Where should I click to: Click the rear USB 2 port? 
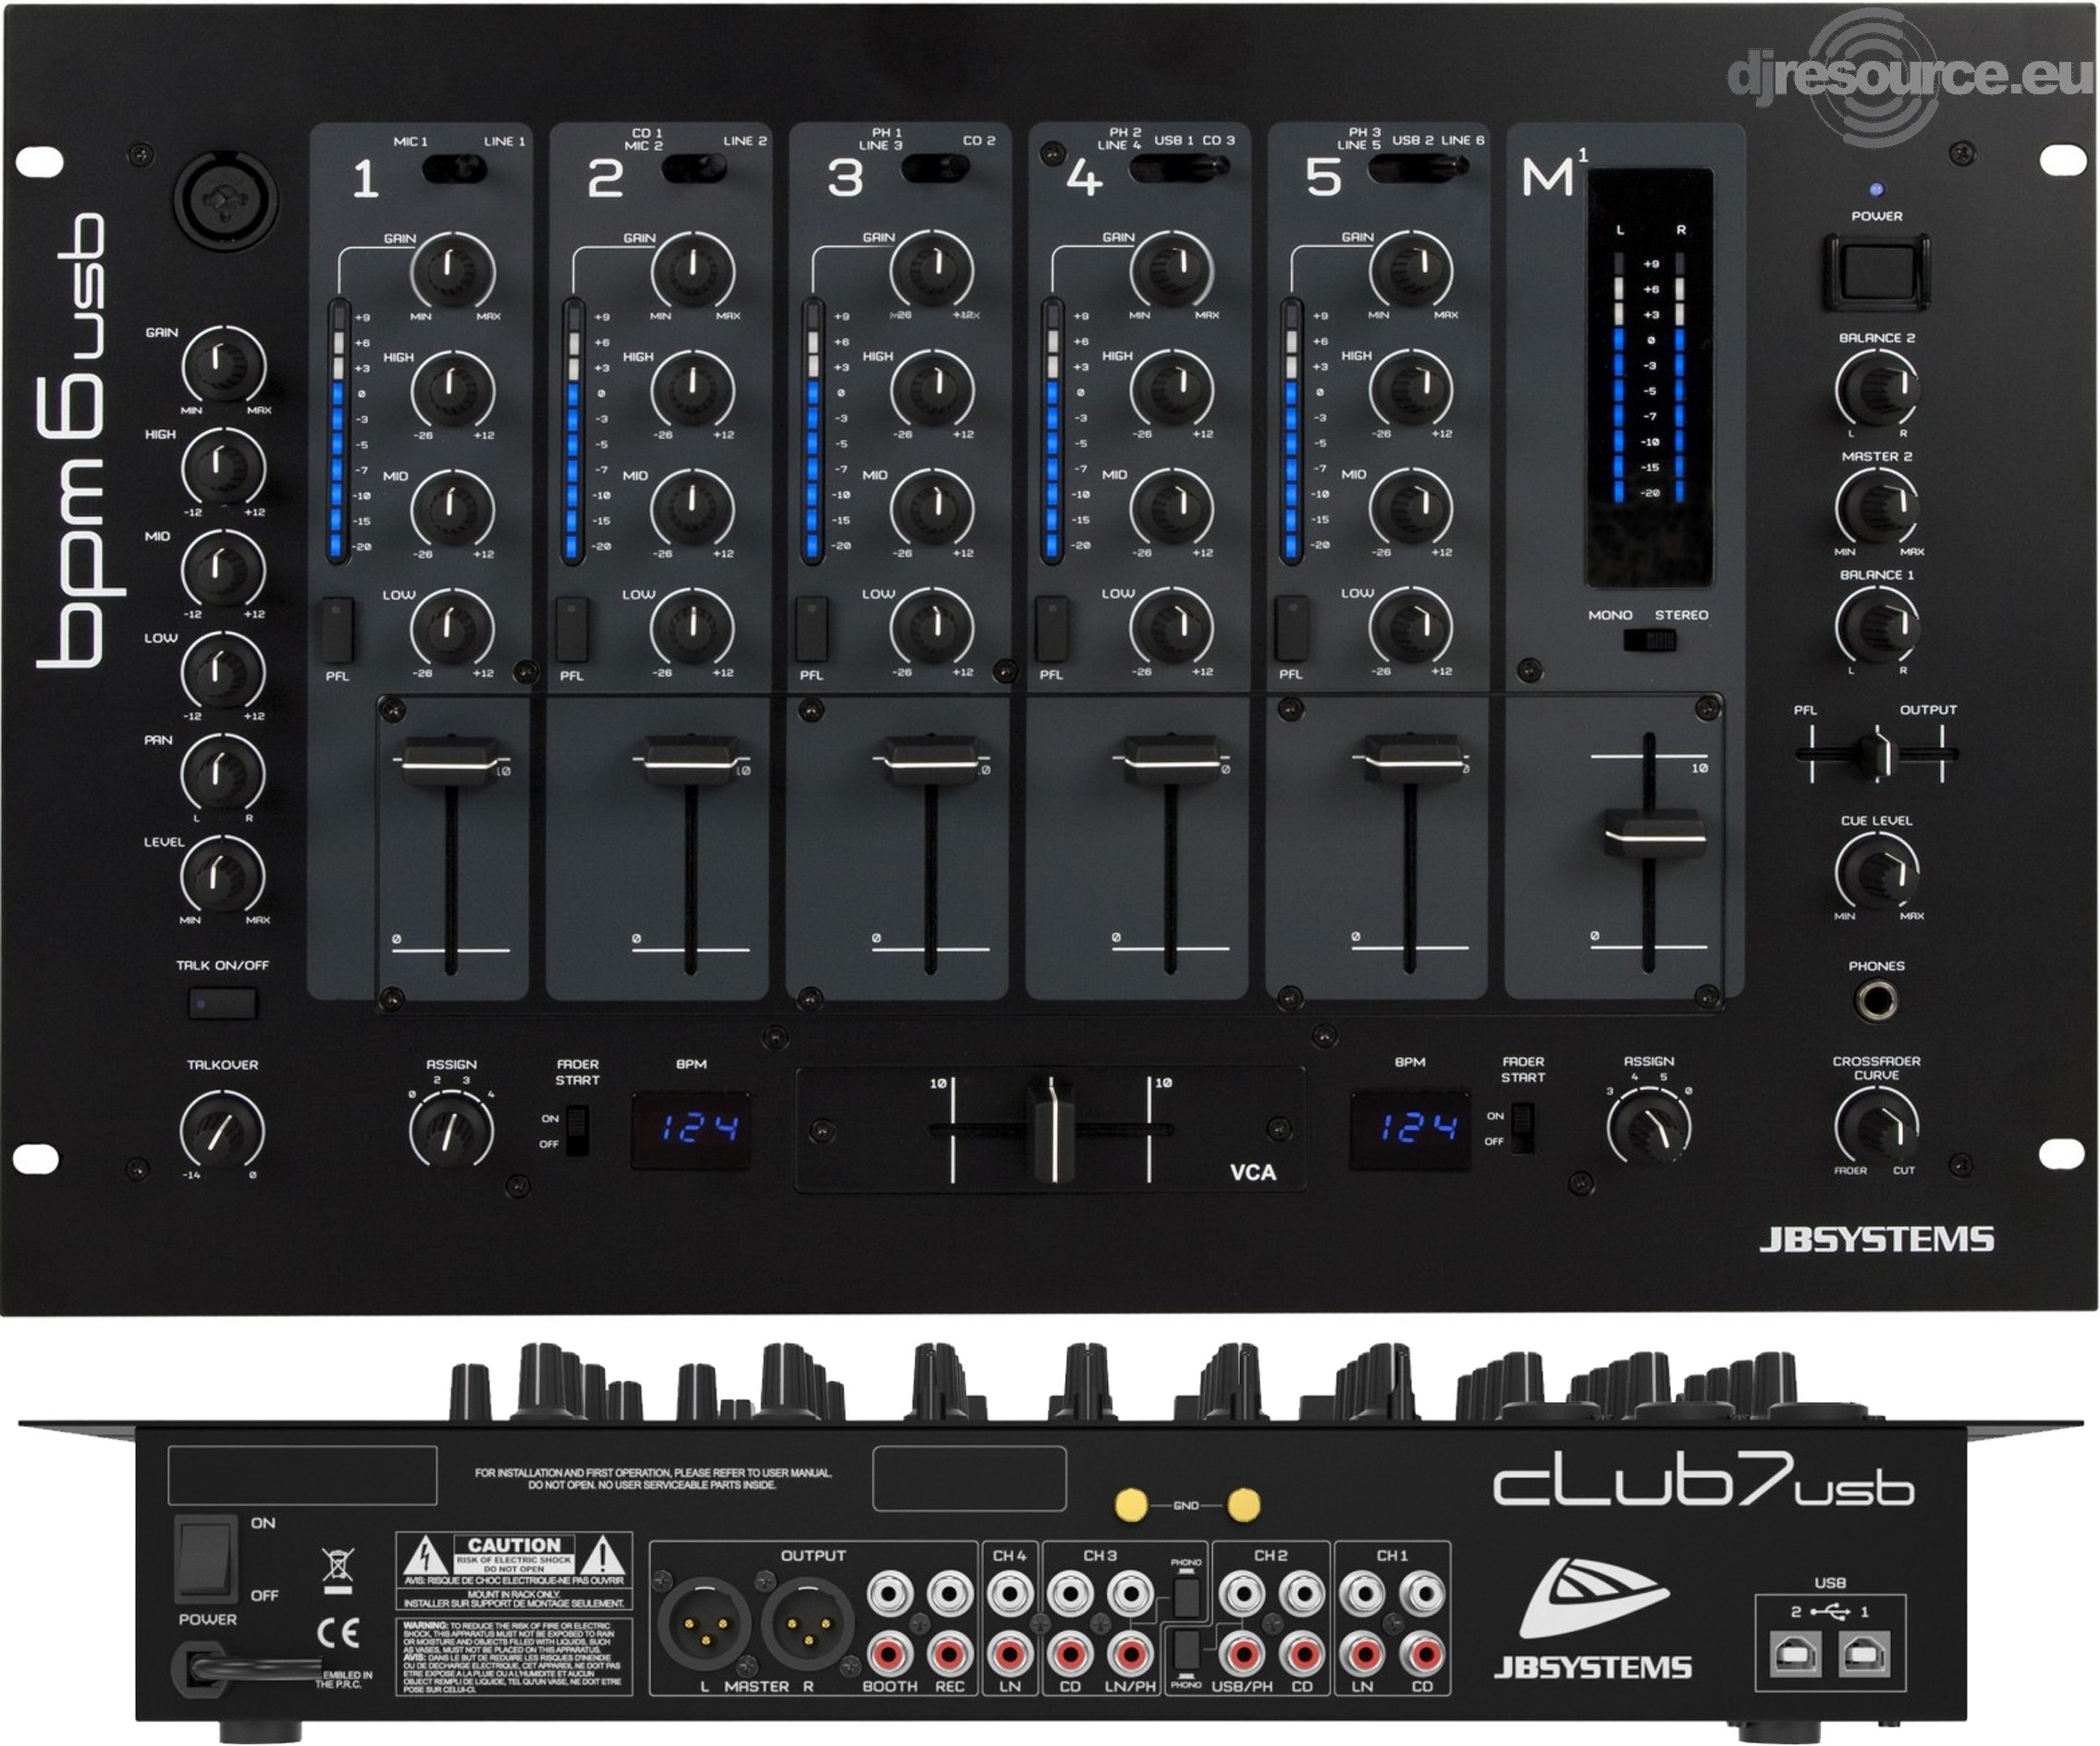(1795, 1654)
